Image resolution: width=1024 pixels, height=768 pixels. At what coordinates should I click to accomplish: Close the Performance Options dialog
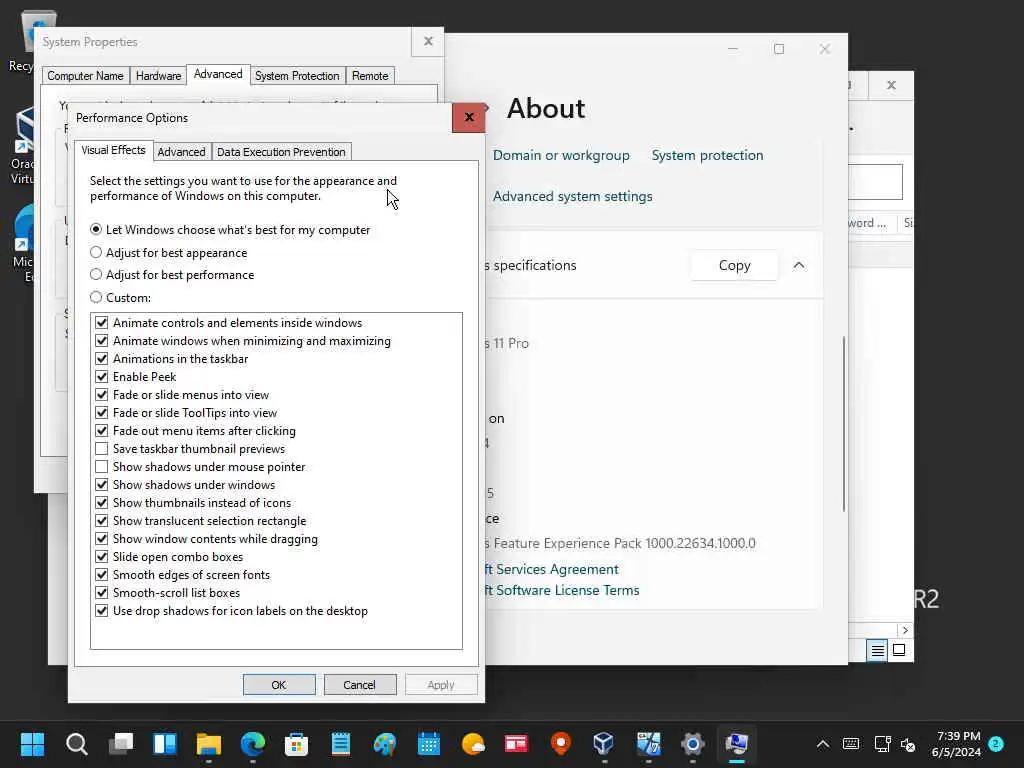pos(468,118)
